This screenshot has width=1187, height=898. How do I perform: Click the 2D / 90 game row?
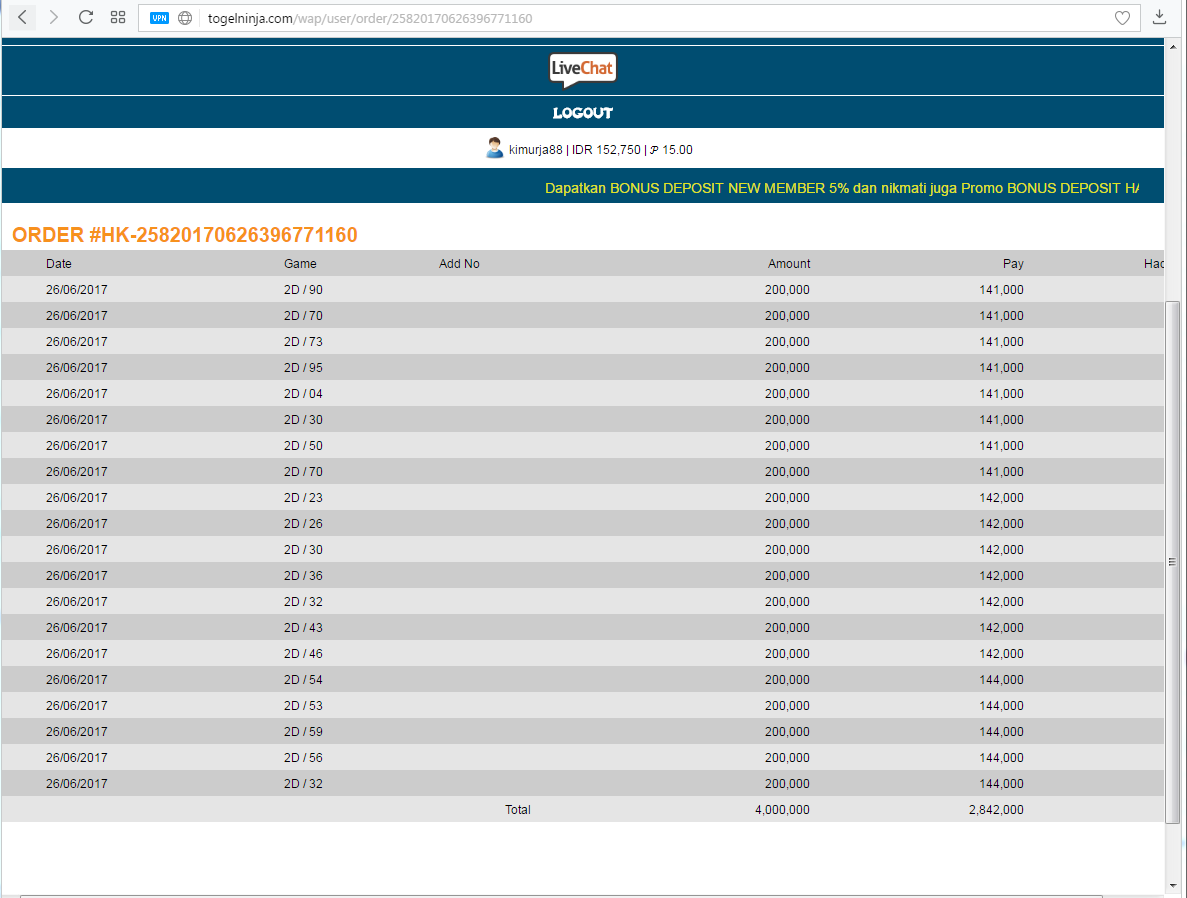pos(303,290)
